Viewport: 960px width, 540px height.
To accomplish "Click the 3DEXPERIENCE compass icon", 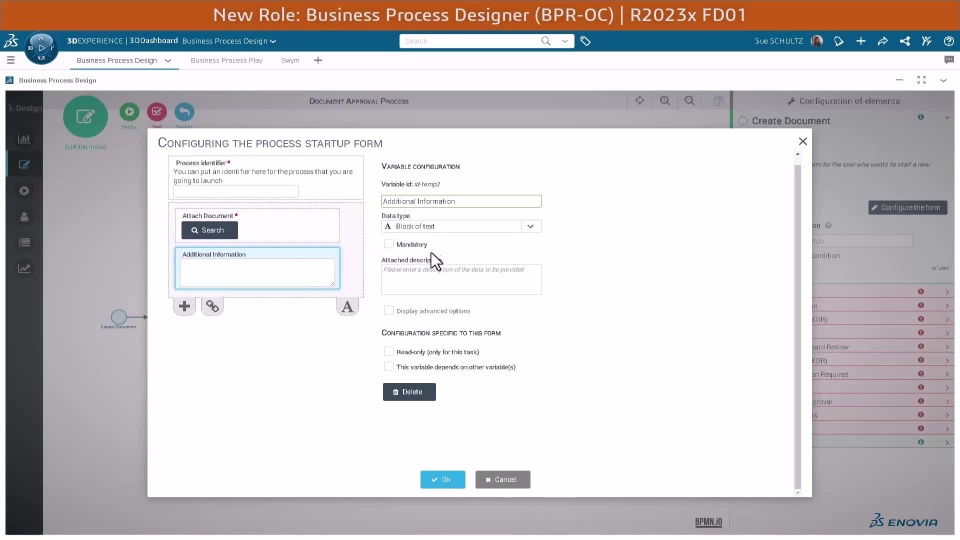I will coord(41,47).
